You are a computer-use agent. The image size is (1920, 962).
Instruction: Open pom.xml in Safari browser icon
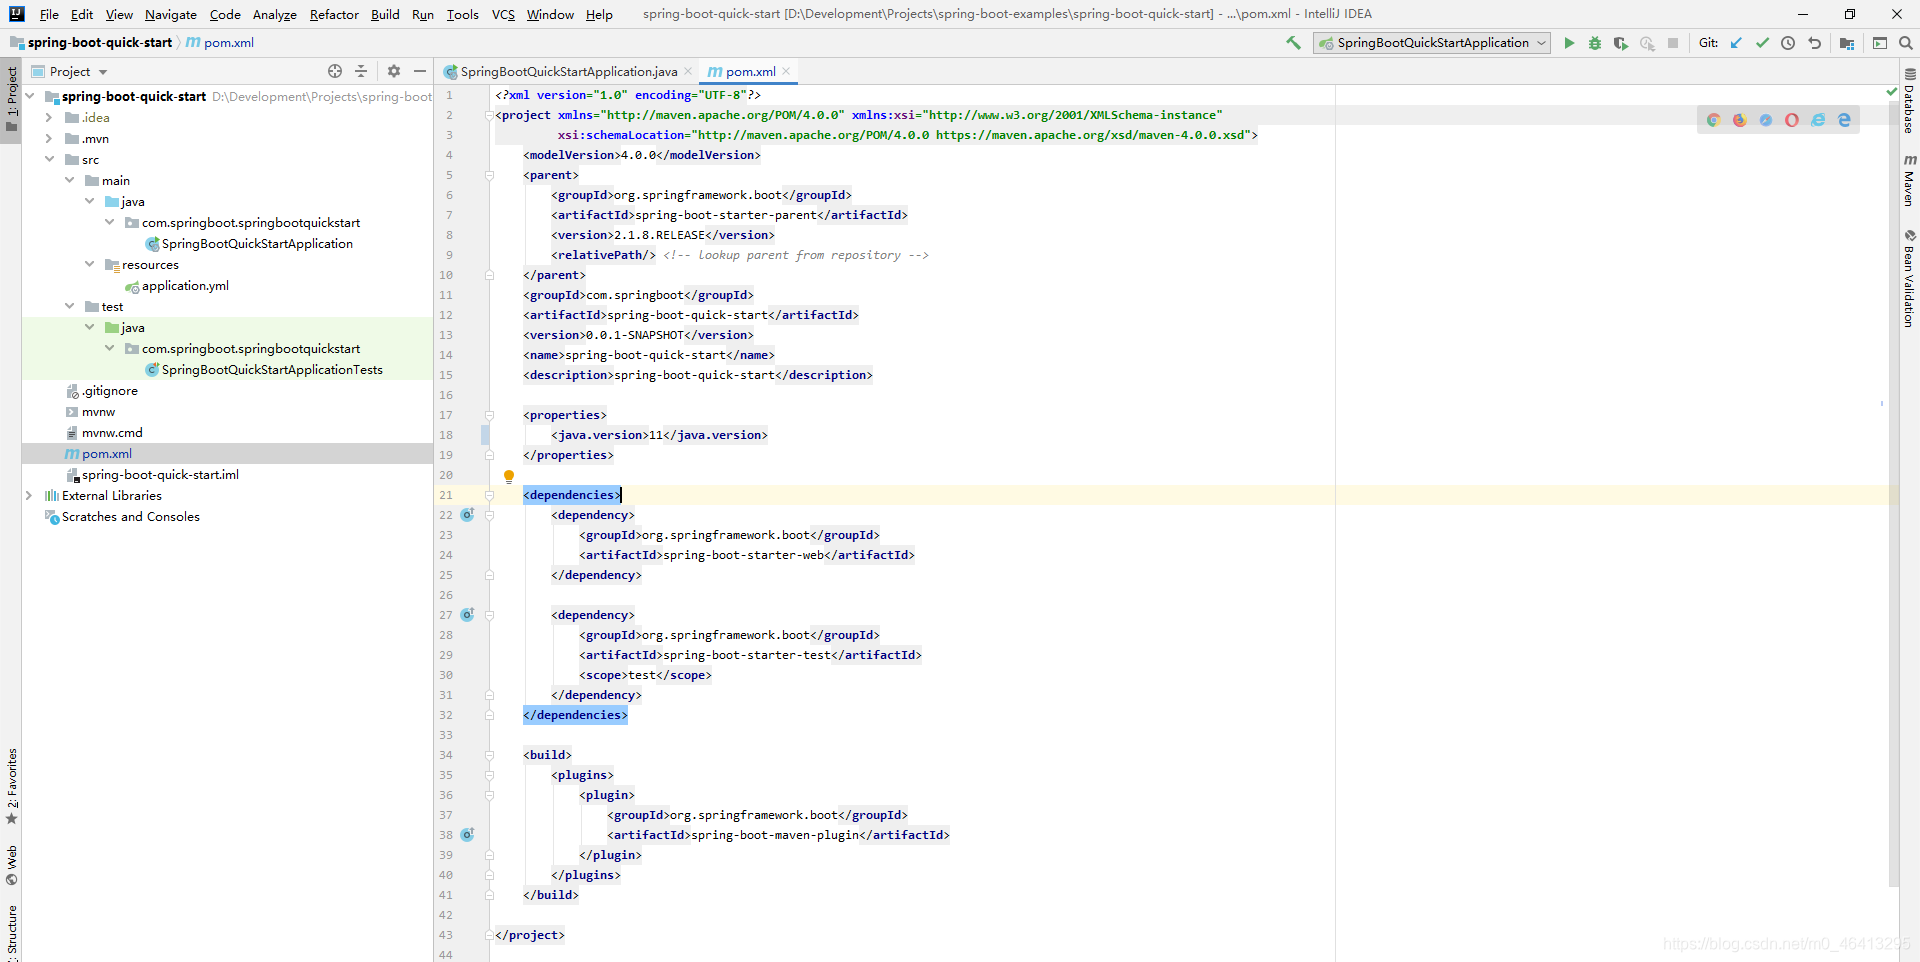tap(1766, 120)
